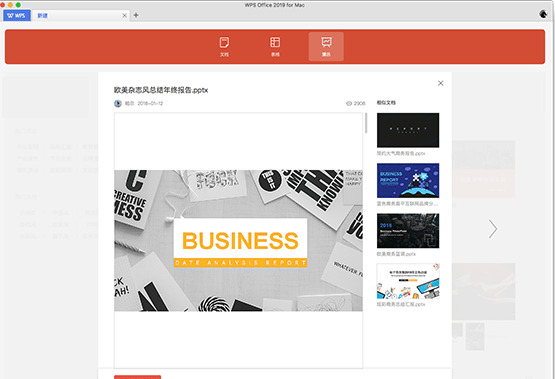
Task: Click the red button at dialog bottom
Action: pos(137,377)
